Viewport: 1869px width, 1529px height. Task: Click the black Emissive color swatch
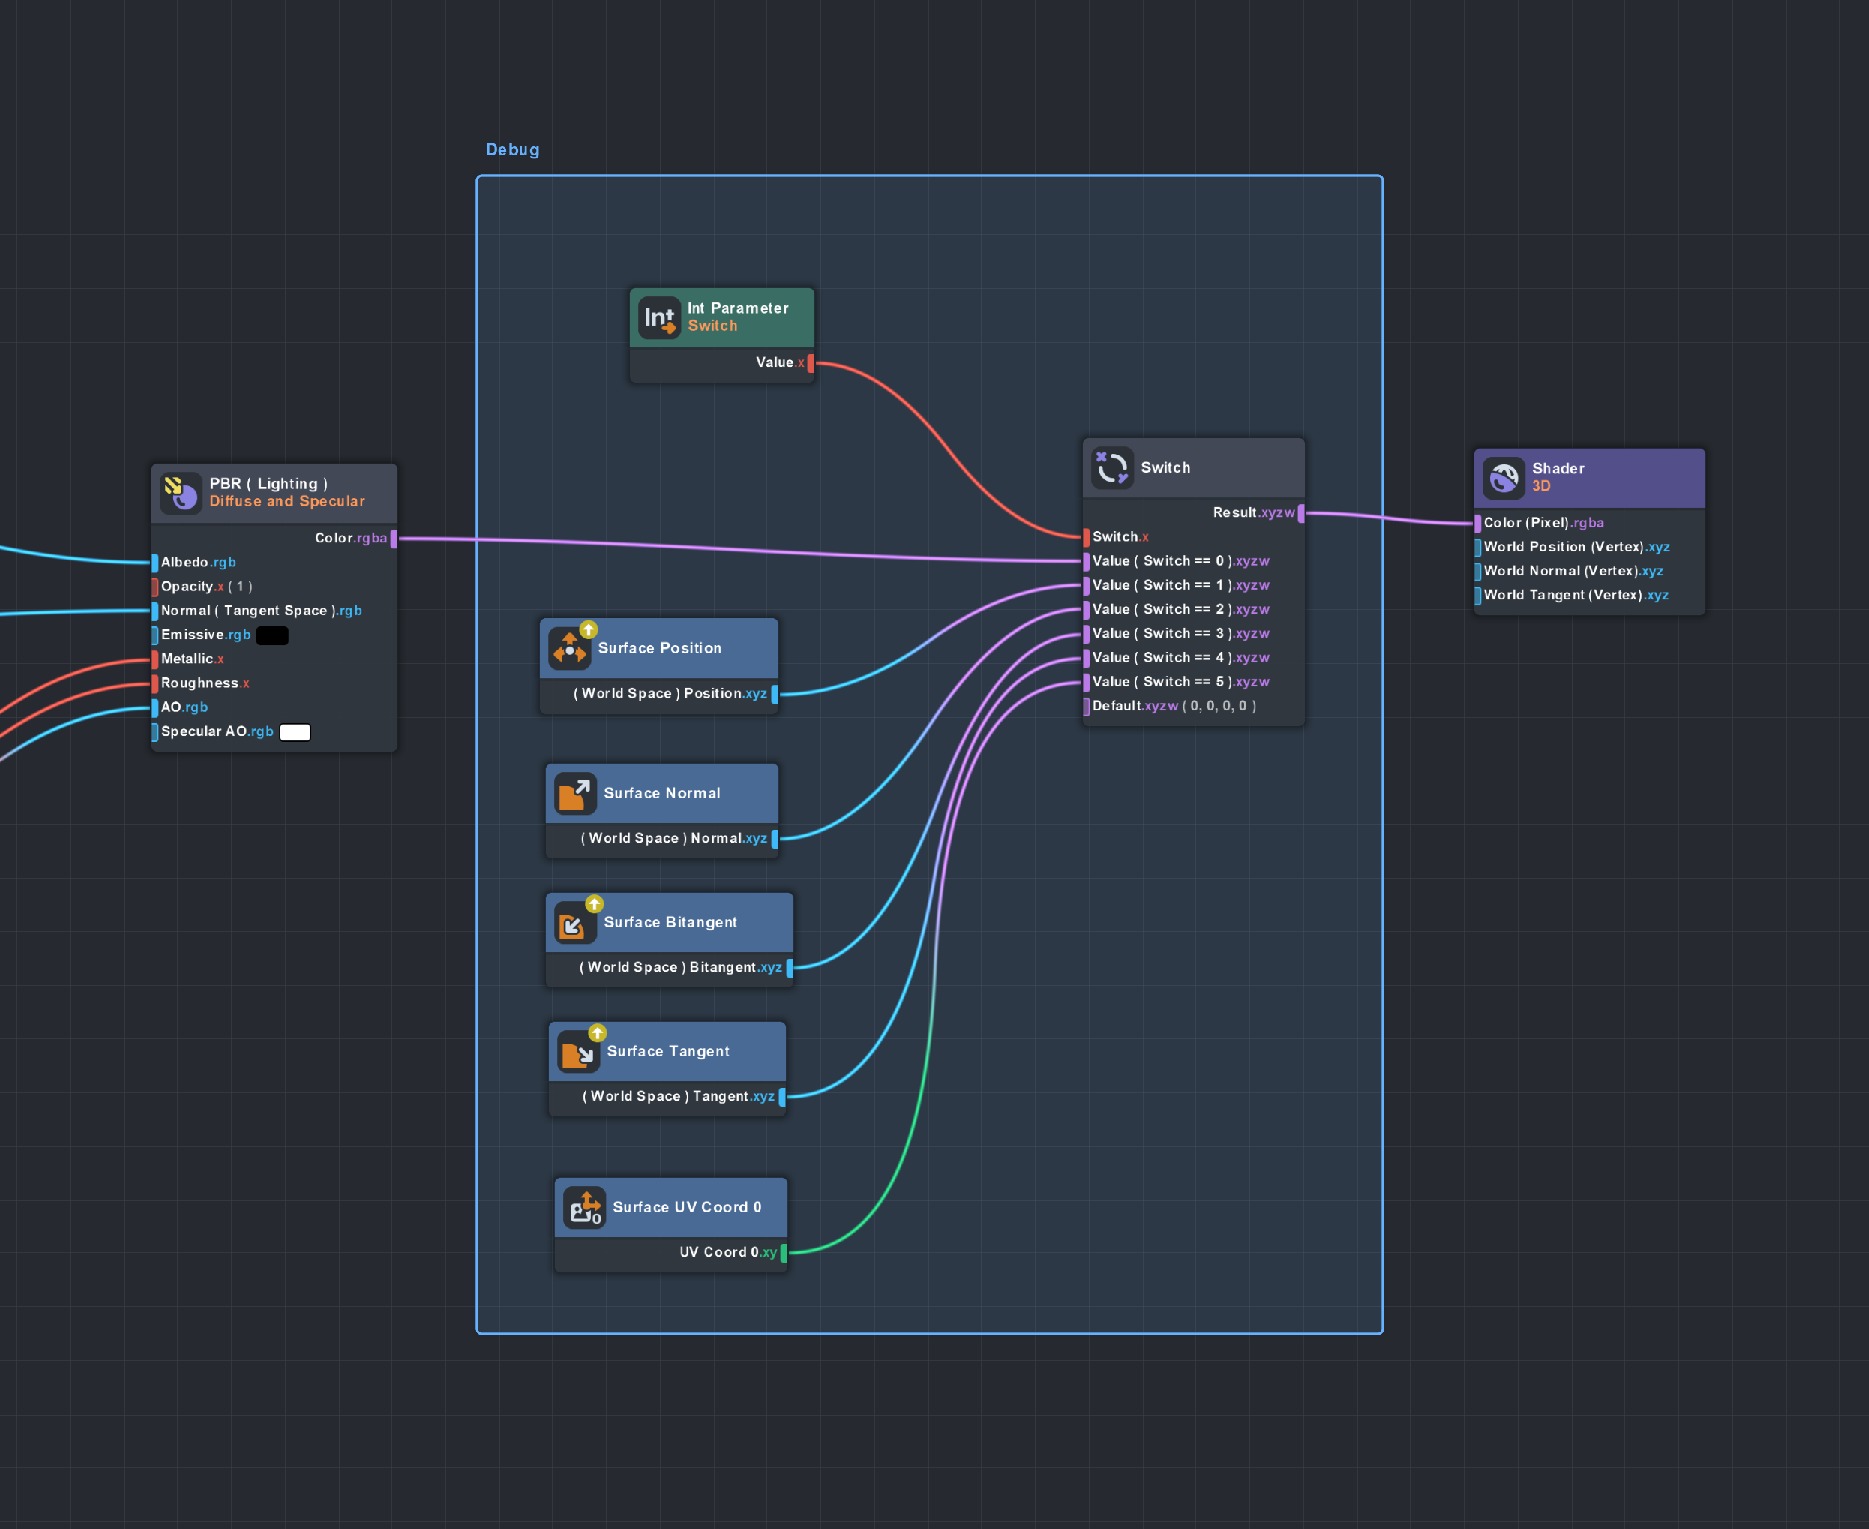pos(272,635)
